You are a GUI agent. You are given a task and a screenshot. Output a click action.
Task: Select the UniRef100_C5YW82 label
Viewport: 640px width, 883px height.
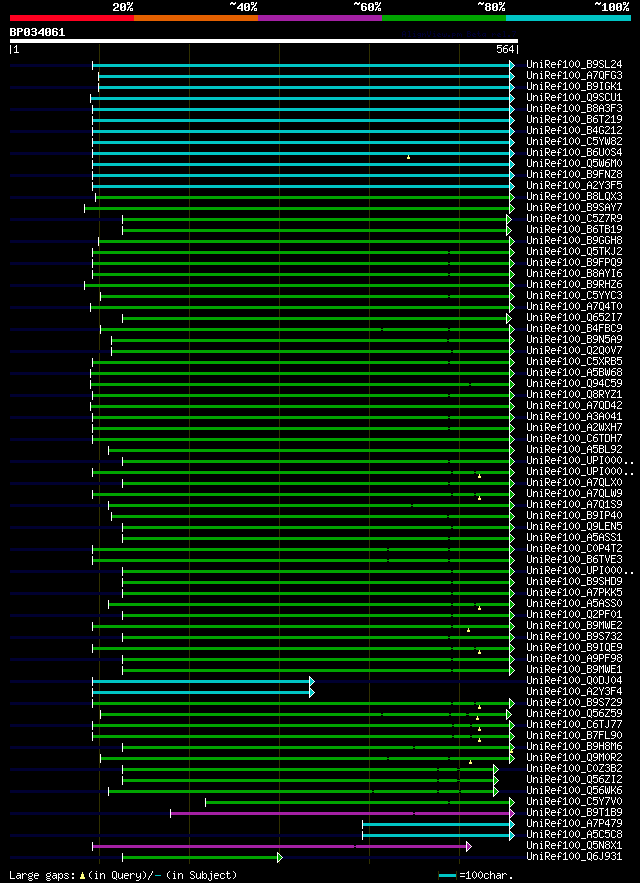(x=574, y=141)
